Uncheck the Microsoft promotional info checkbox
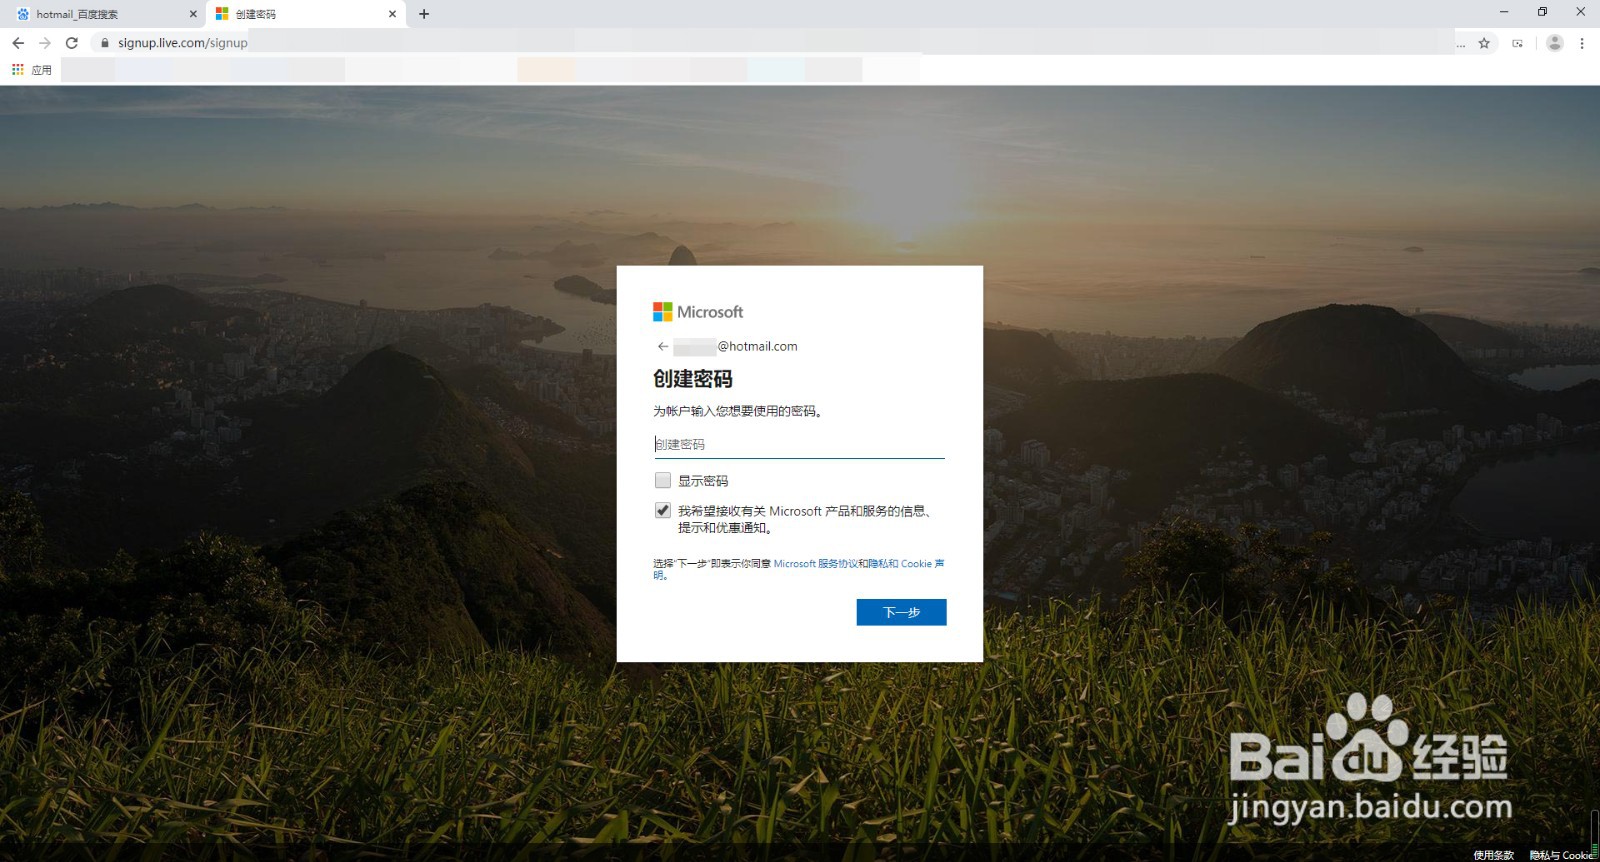 pos(663,510)
